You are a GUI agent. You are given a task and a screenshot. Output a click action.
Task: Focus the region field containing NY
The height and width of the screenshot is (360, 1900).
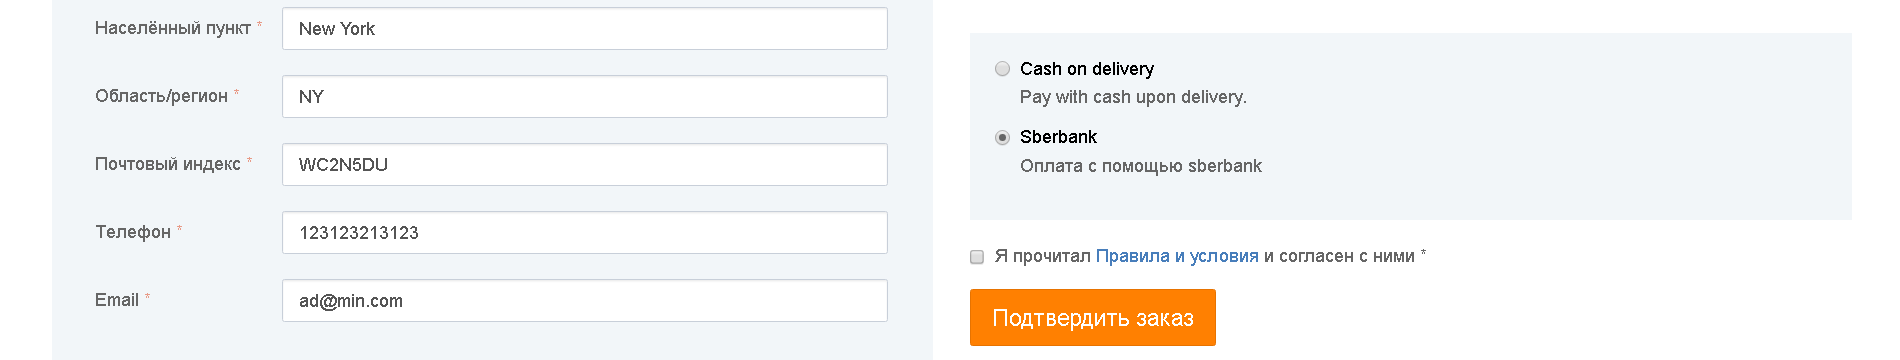click(x=585, y=97)
